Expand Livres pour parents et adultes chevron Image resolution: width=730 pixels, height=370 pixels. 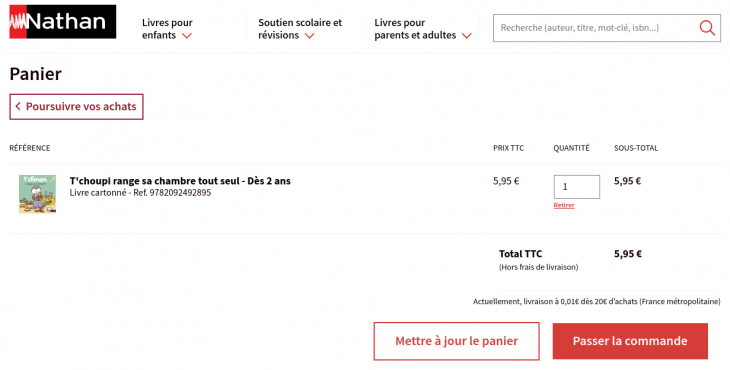tap(466, 36)
